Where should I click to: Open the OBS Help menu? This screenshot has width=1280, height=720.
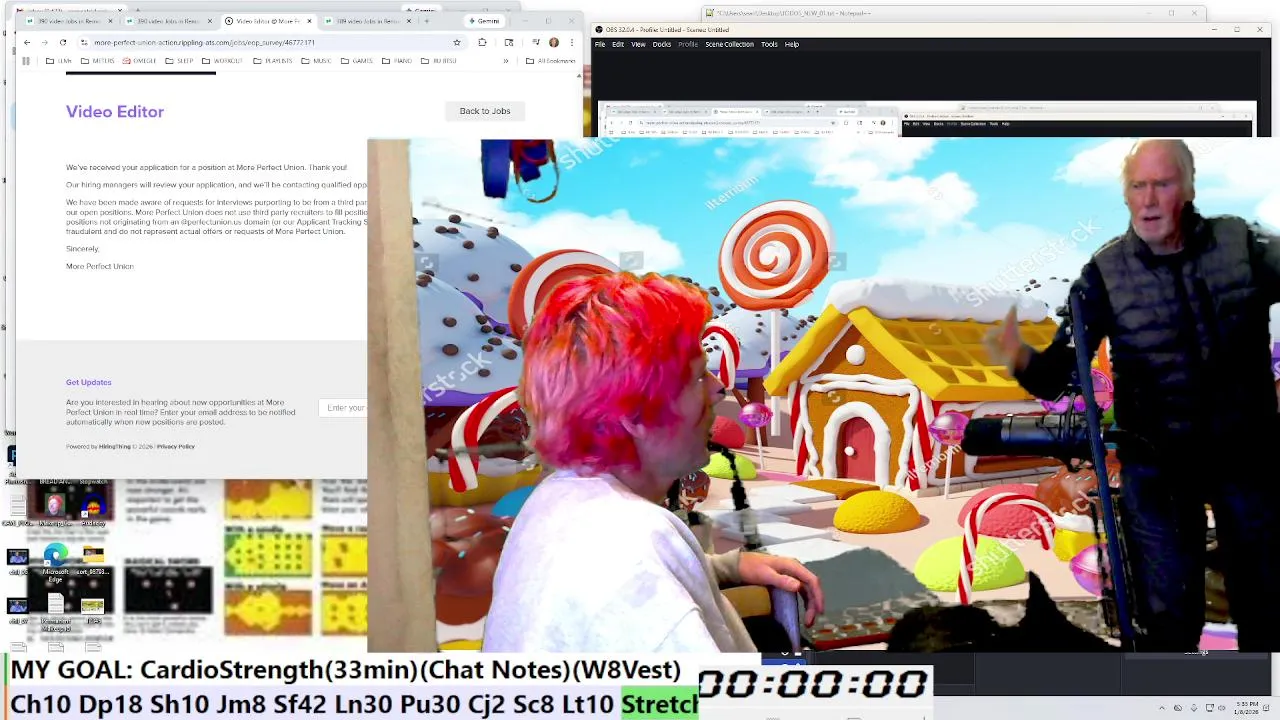[x=792, y=44]
